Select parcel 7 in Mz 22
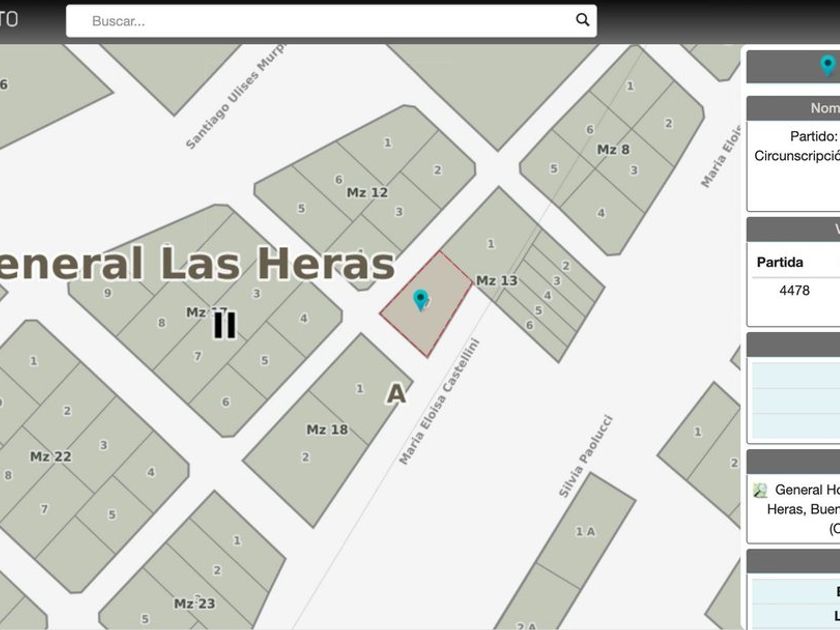 pyautogui.click(x=44, y=509)
